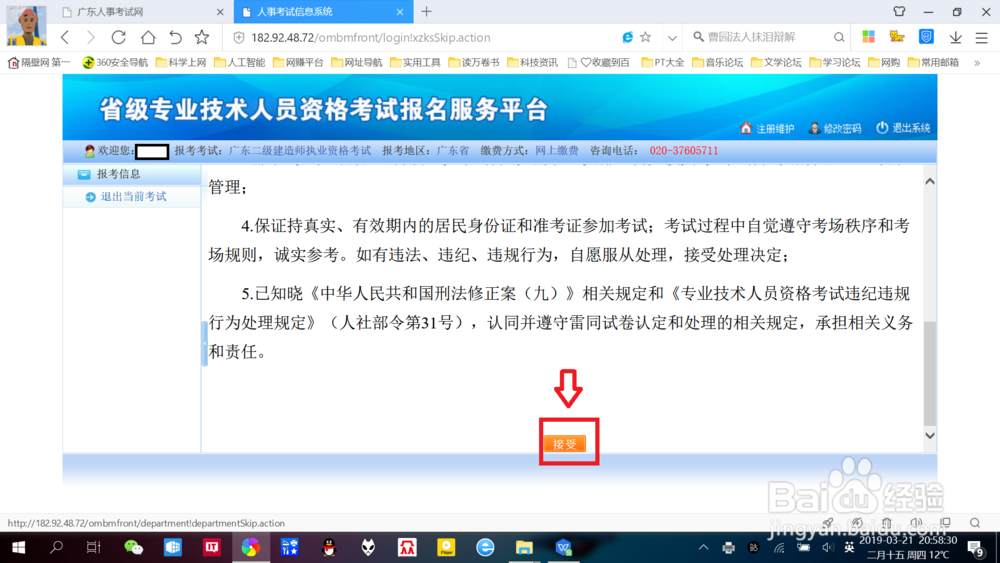Collapse sidebar with the splitter handle
The height and width of the screenshot is (563, 1000).
pos(204,343)
